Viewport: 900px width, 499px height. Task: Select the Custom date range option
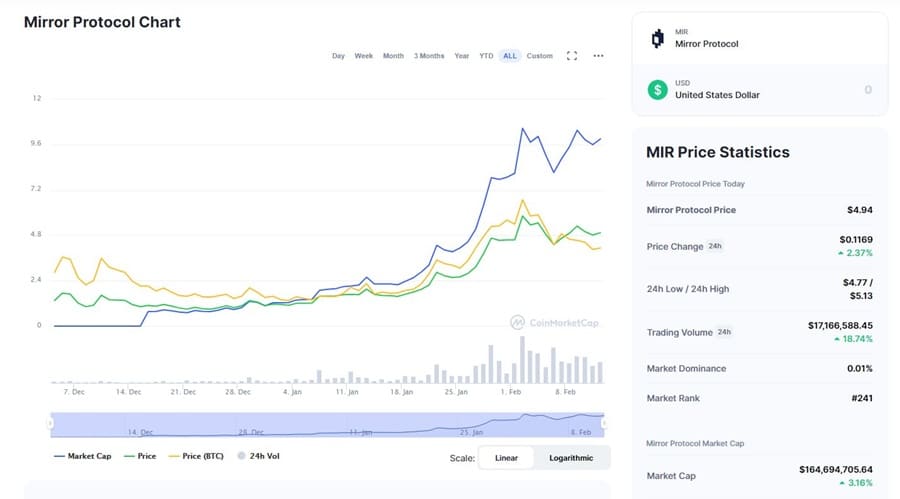pyautogui.click(x=539, y=56)
